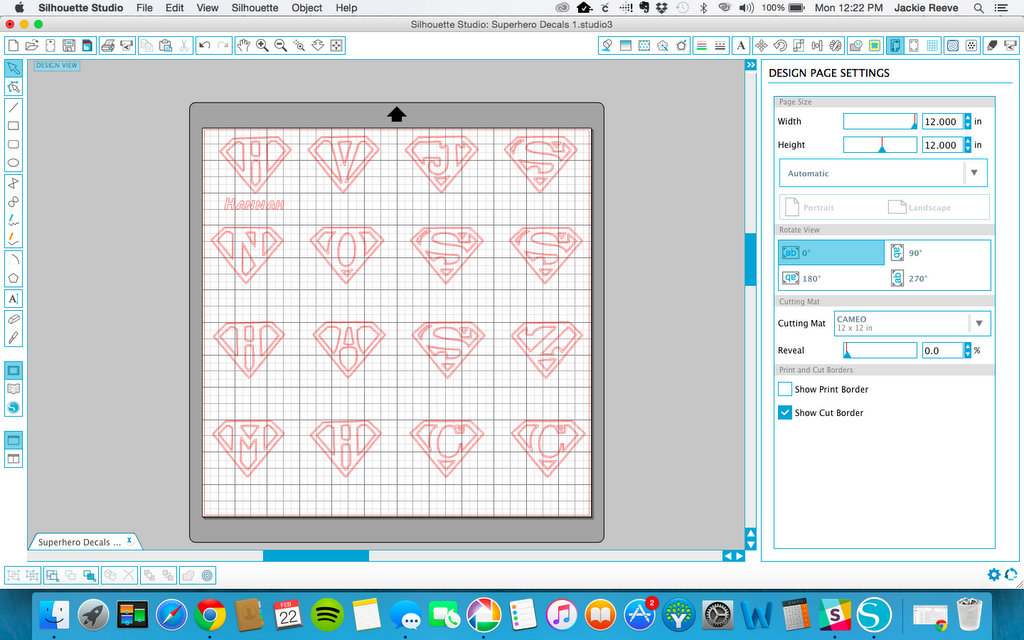Click the Undo arrow in toolbar
The image size is (1024, 640).
(204, 45)
